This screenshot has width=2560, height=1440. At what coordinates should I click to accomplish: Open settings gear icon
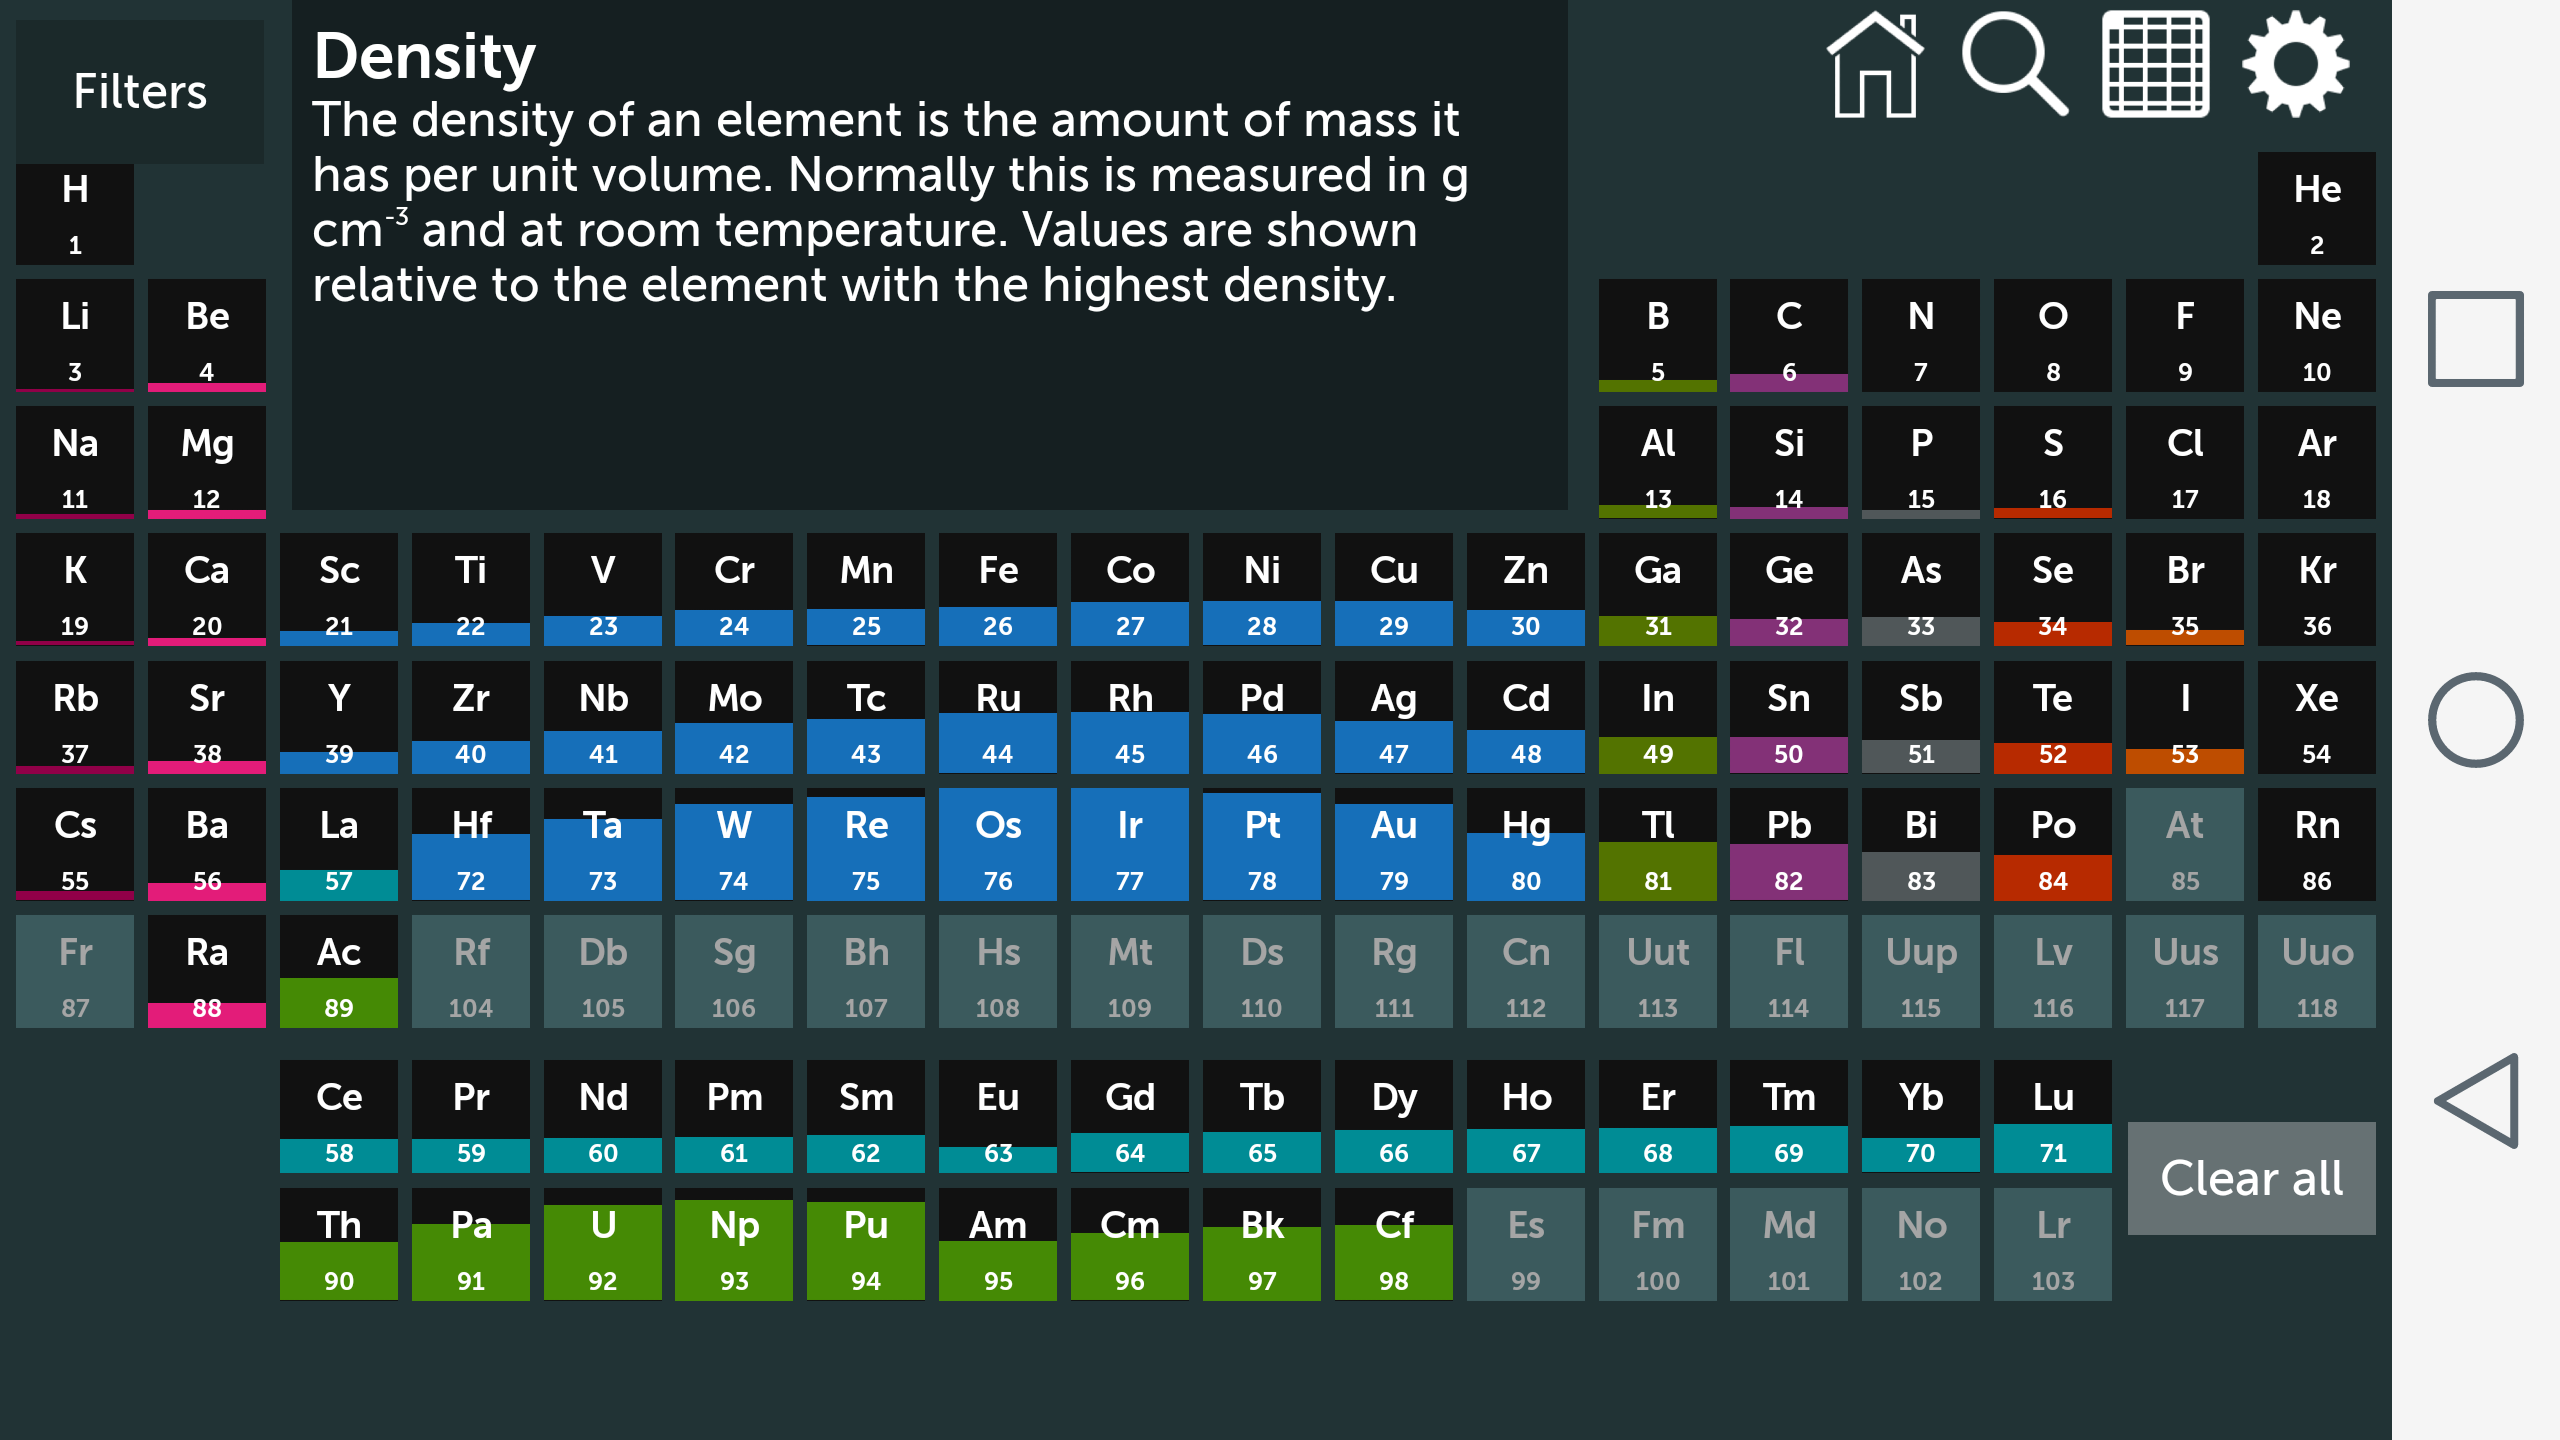(2295, 66)
